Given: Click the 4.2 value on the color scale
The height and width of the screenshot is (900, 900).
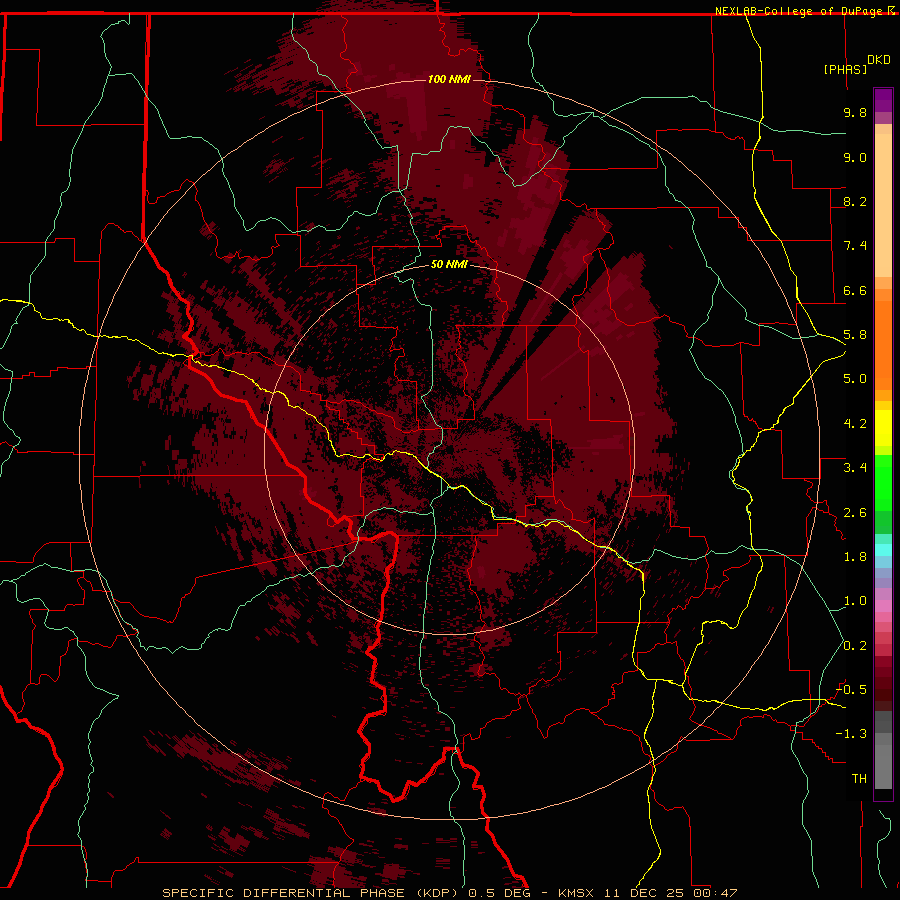Looking at the screenshot, I should coord(855,424).
